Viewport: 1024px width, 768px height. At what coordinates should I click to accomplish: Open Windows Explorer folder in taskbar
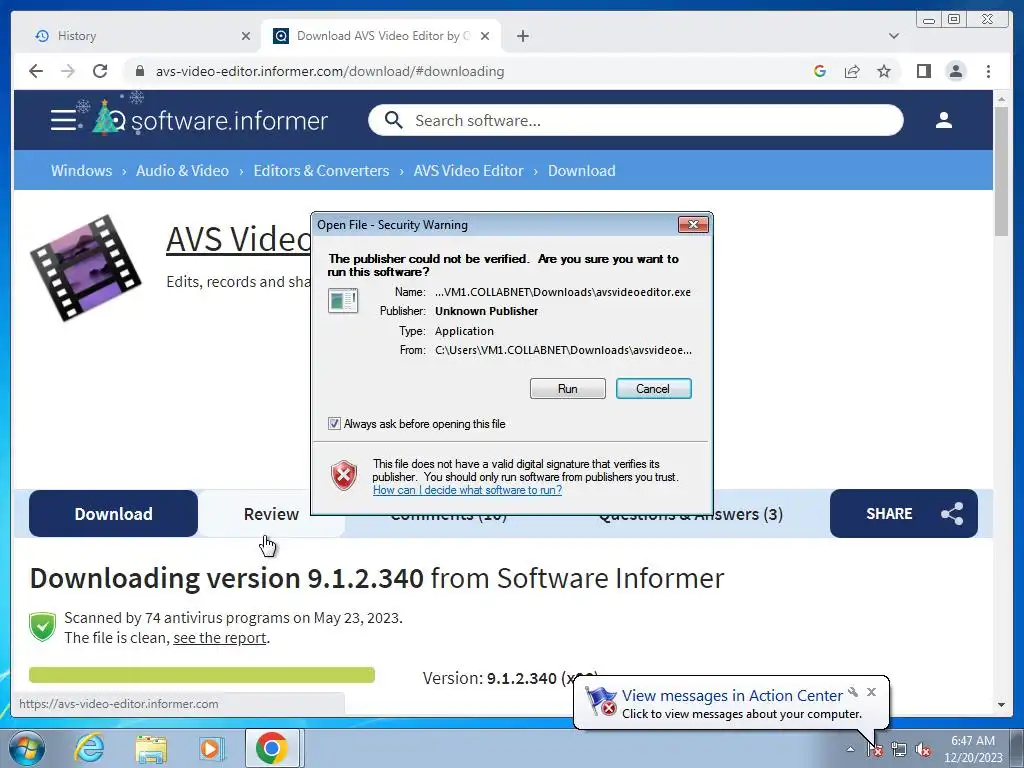[x=152, y=748]
